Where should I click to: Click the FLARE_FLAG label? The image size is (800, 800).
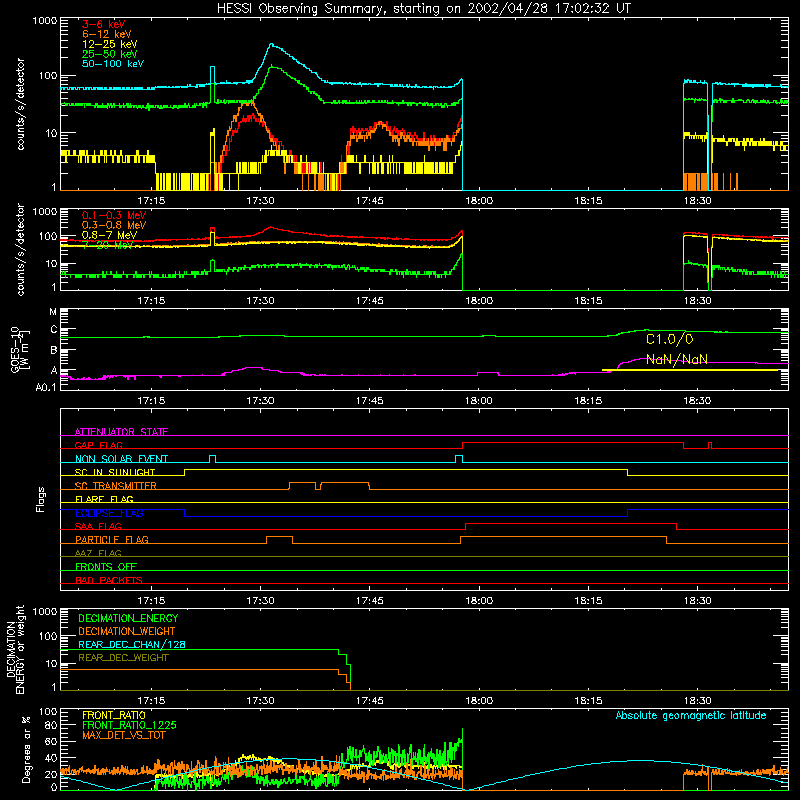104,499
